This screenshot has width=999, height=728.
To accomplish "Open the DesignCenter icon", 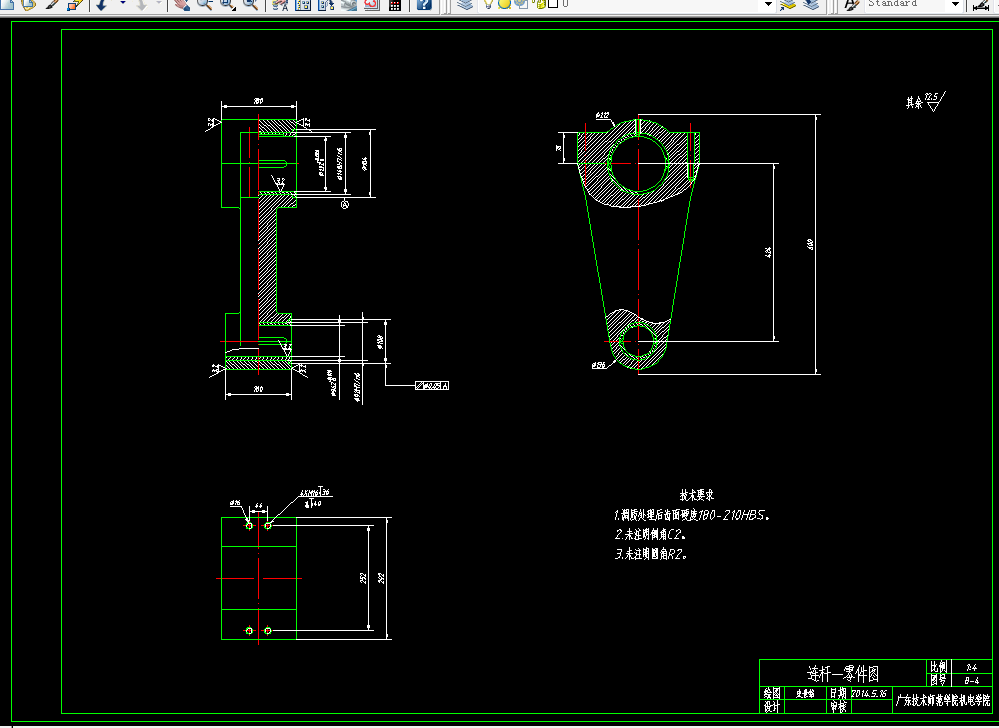I will tap(303, 5).
